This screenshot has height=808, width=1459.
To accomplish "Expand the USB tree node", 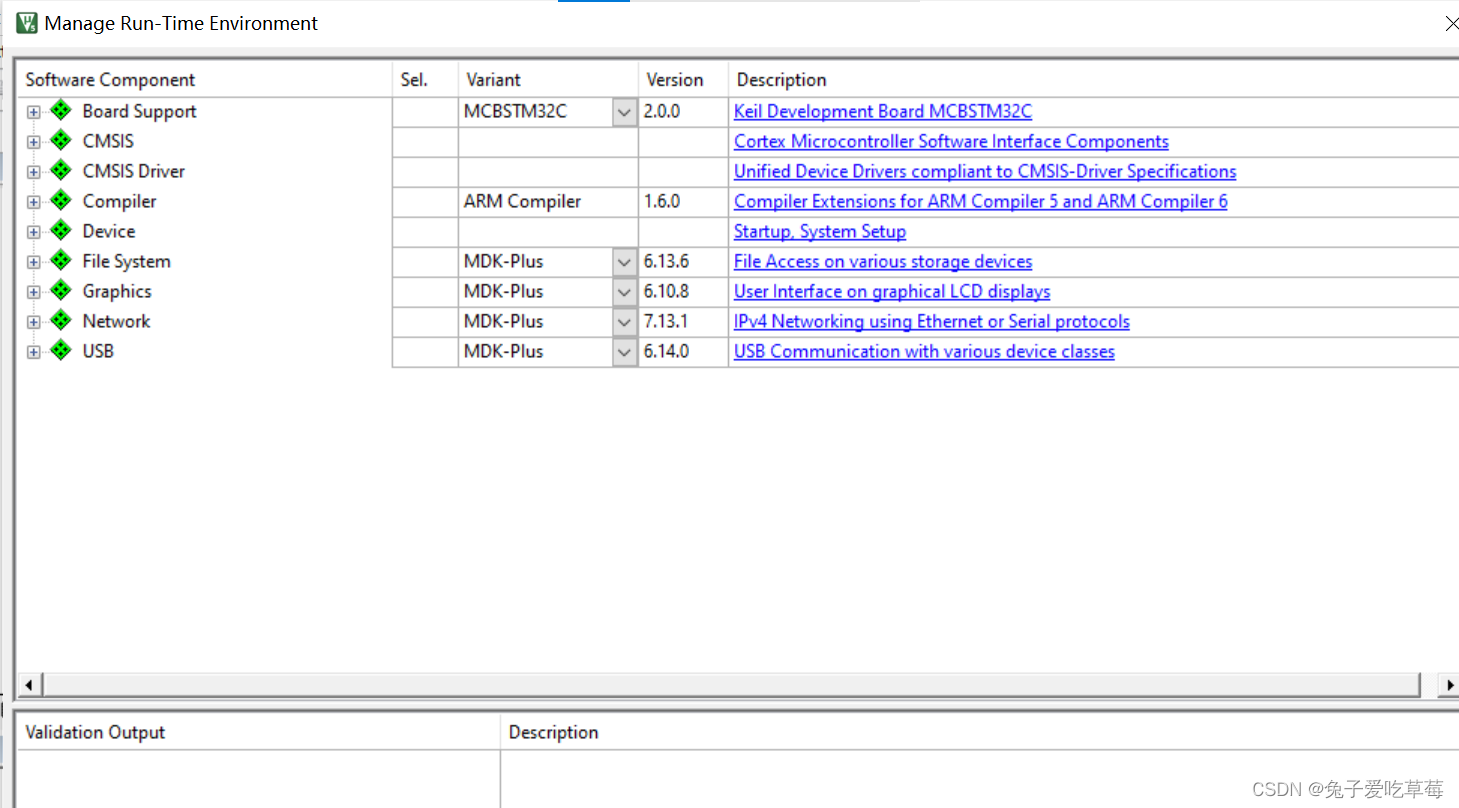I will pos(34,352).
